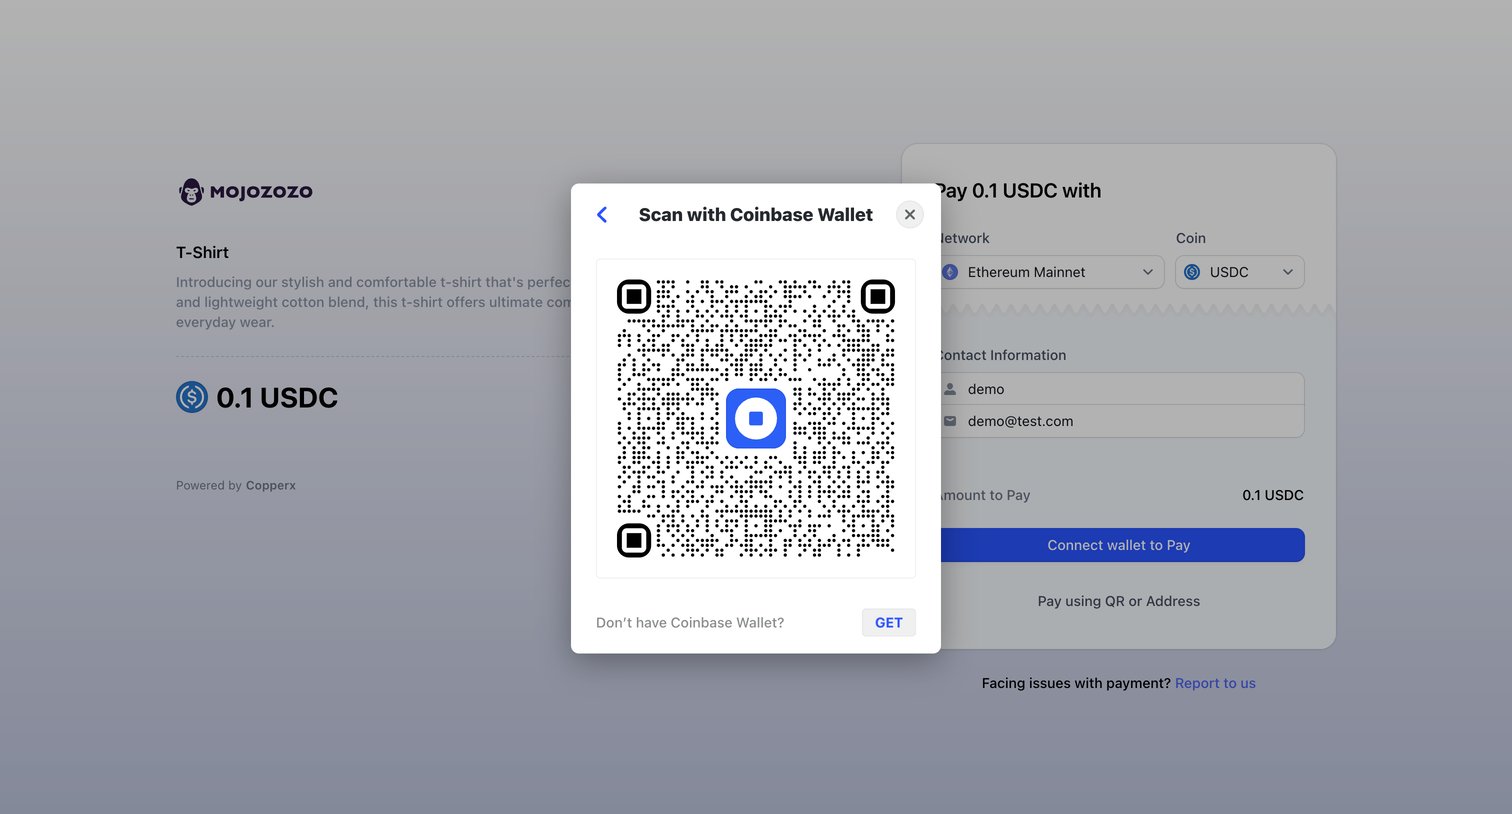Viewport: 1512px width, 814px height.
Task: Select Pay using QR or Address
Action: point(1119,601)
